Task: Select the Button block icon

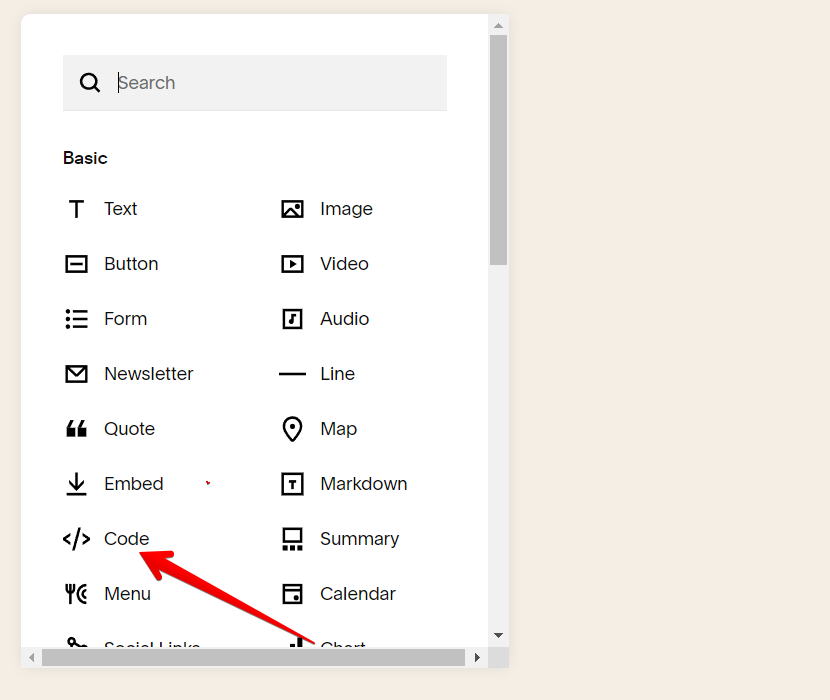Action: [76, 264]
